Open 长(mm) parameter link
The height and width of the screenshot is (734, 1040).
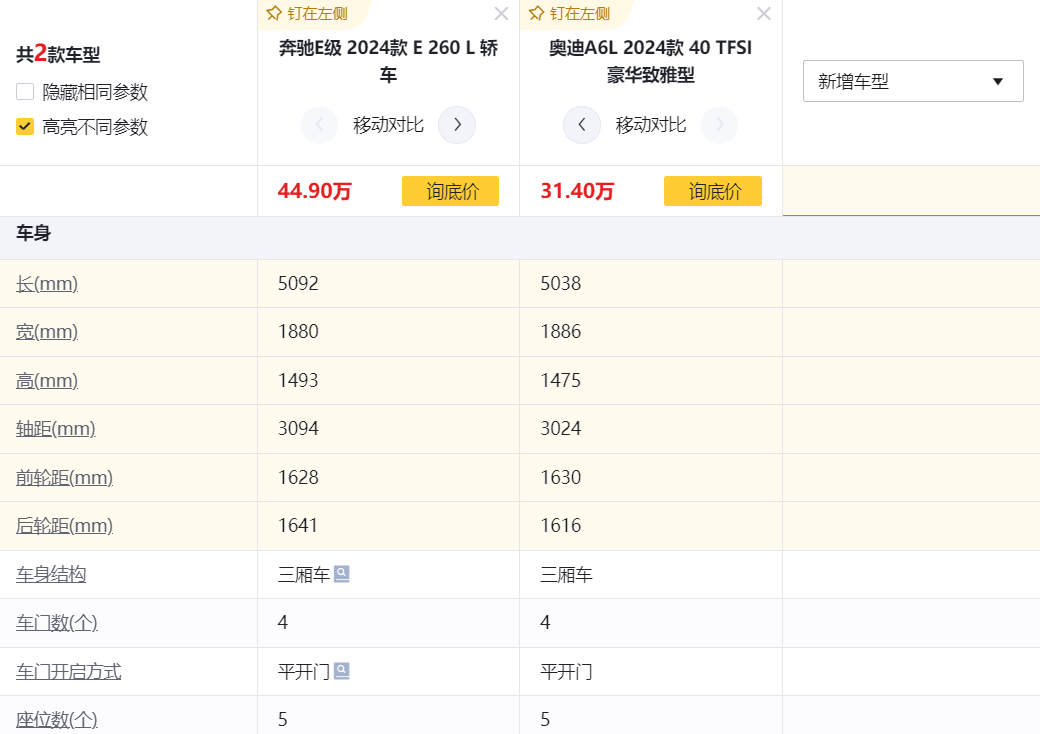pos(47,284)
